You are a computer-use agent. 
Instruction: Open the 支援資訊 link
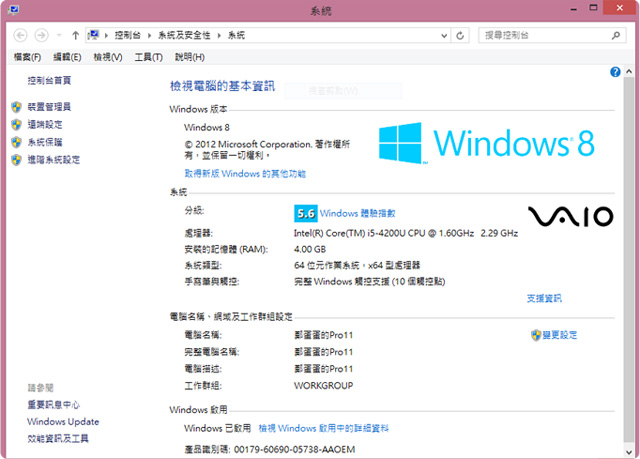coord(544,298)
